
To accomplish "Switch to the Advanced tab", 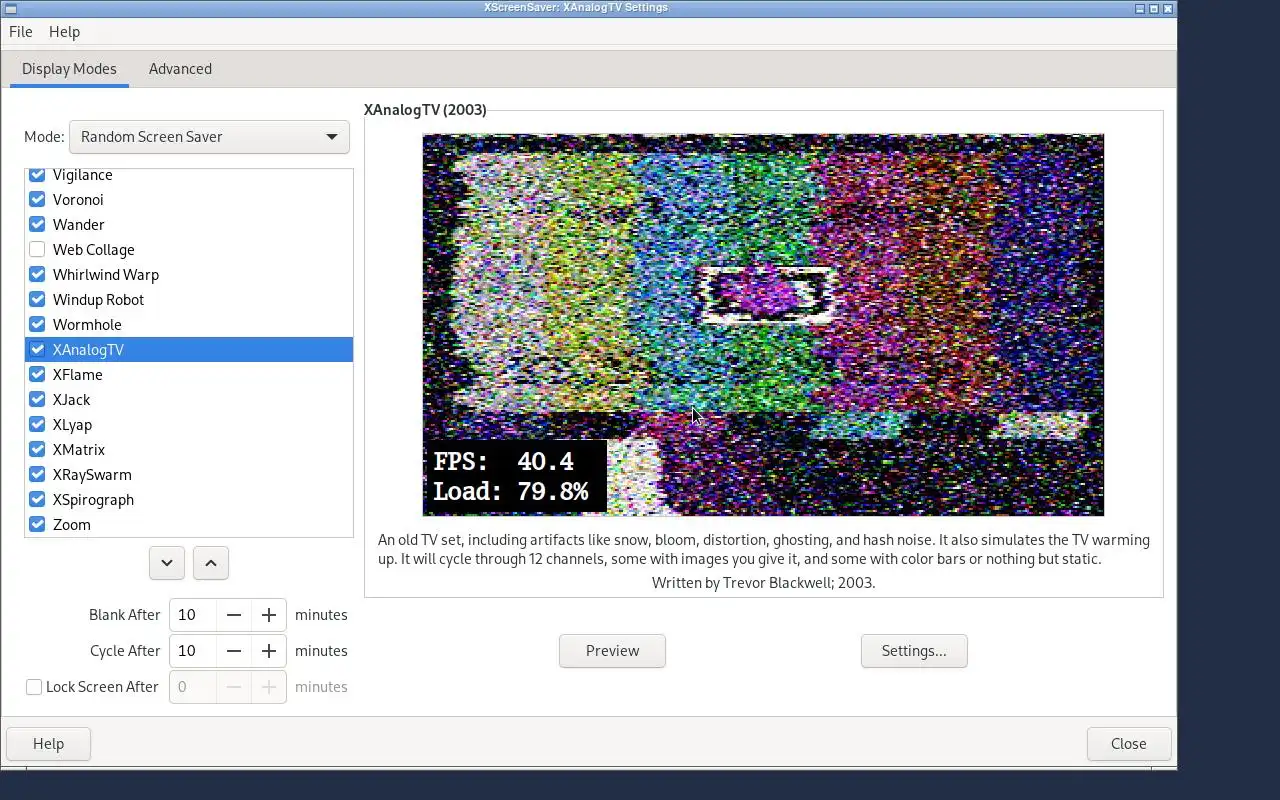I will pyautogui.click(x=180, y=69).
